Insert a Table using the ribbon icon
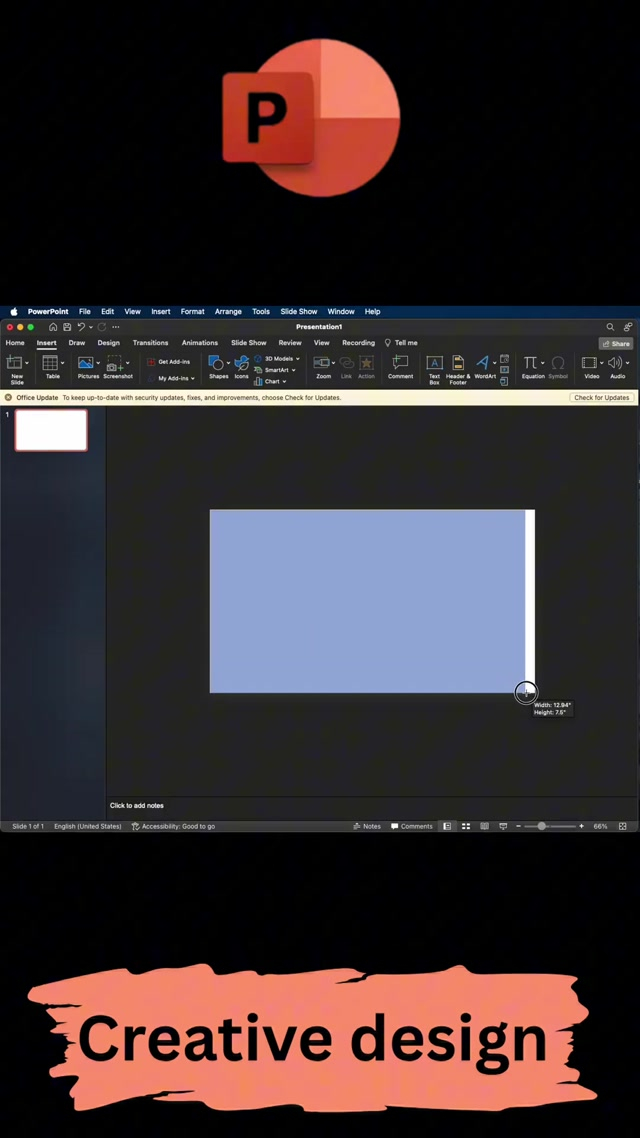Screen dimensions: 640x1138 click(x=51, y=364)
